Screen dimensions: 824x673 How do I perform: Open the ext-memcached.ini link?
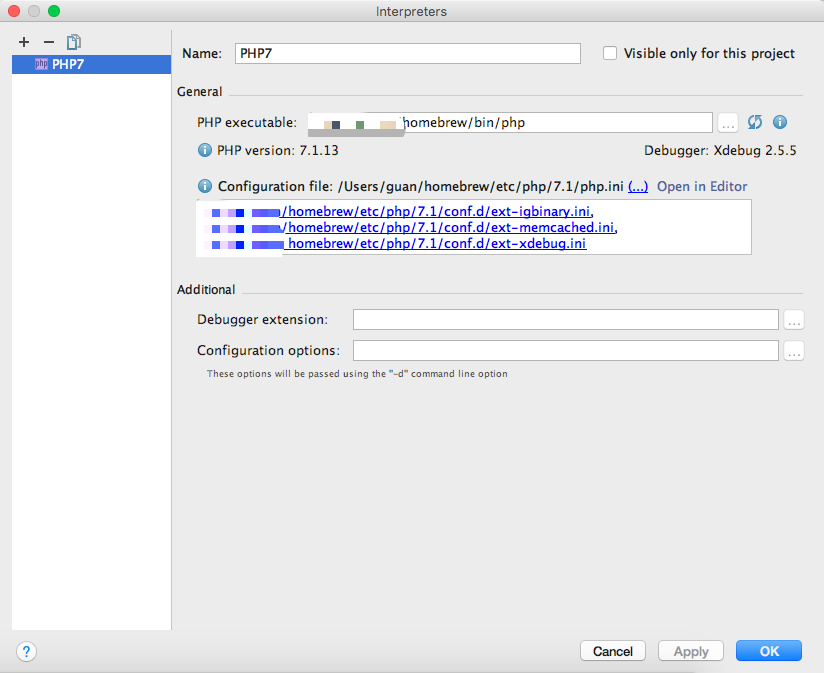click(449, 227)
